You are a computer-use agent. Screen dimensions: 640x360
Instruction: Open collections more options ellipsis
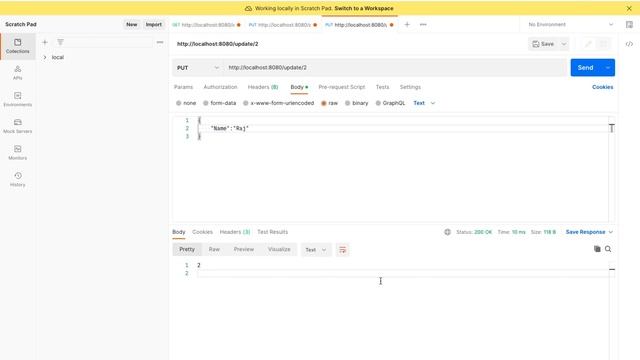160,42
